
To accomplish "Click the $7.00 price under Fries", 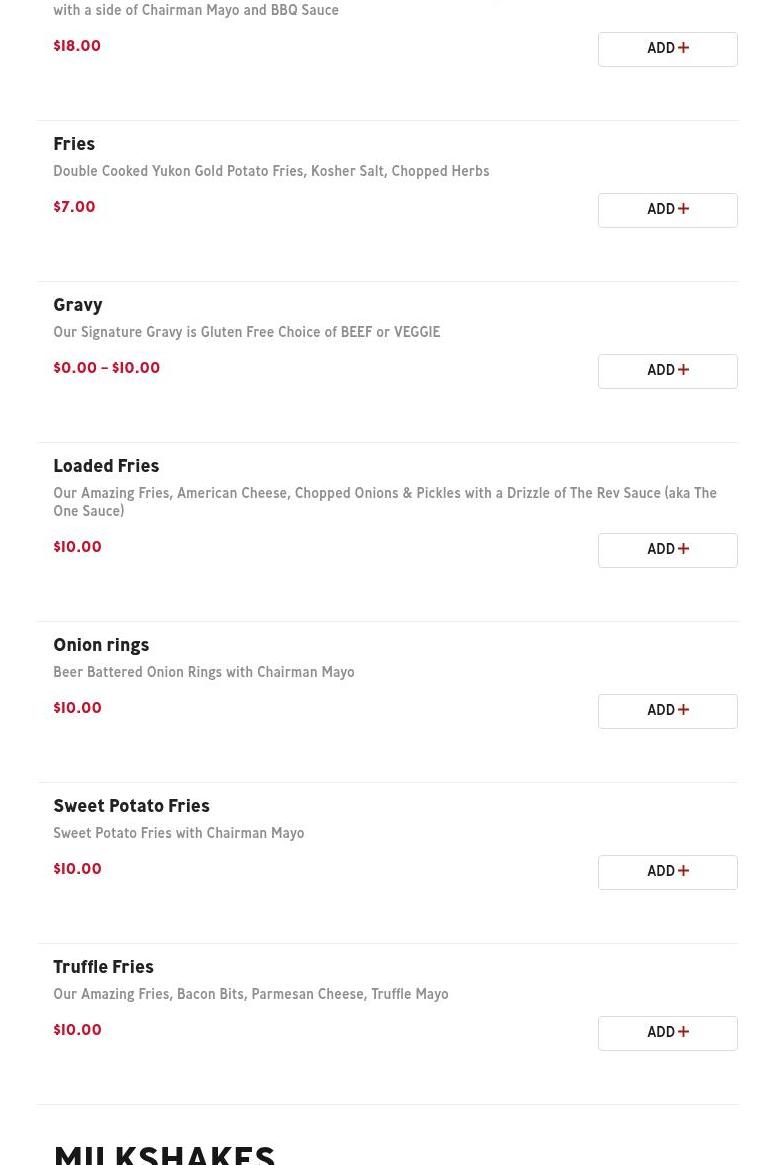I will 74,208.
